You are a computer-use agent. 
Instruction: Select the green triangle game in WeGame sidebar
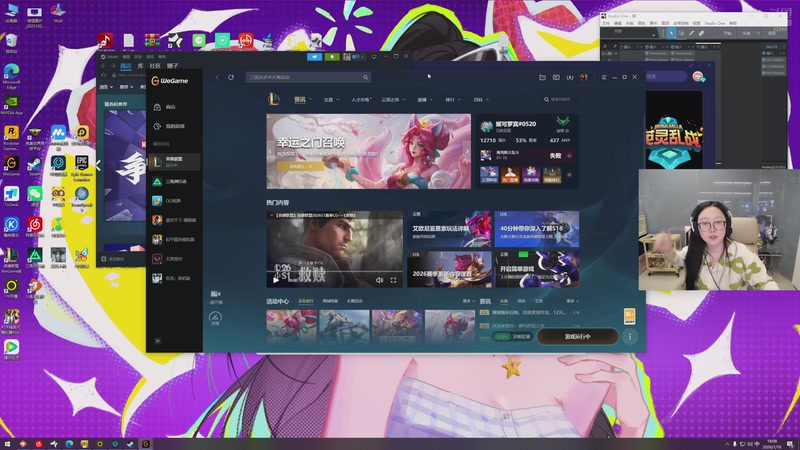pyautogui.click(x=171, y=182)
